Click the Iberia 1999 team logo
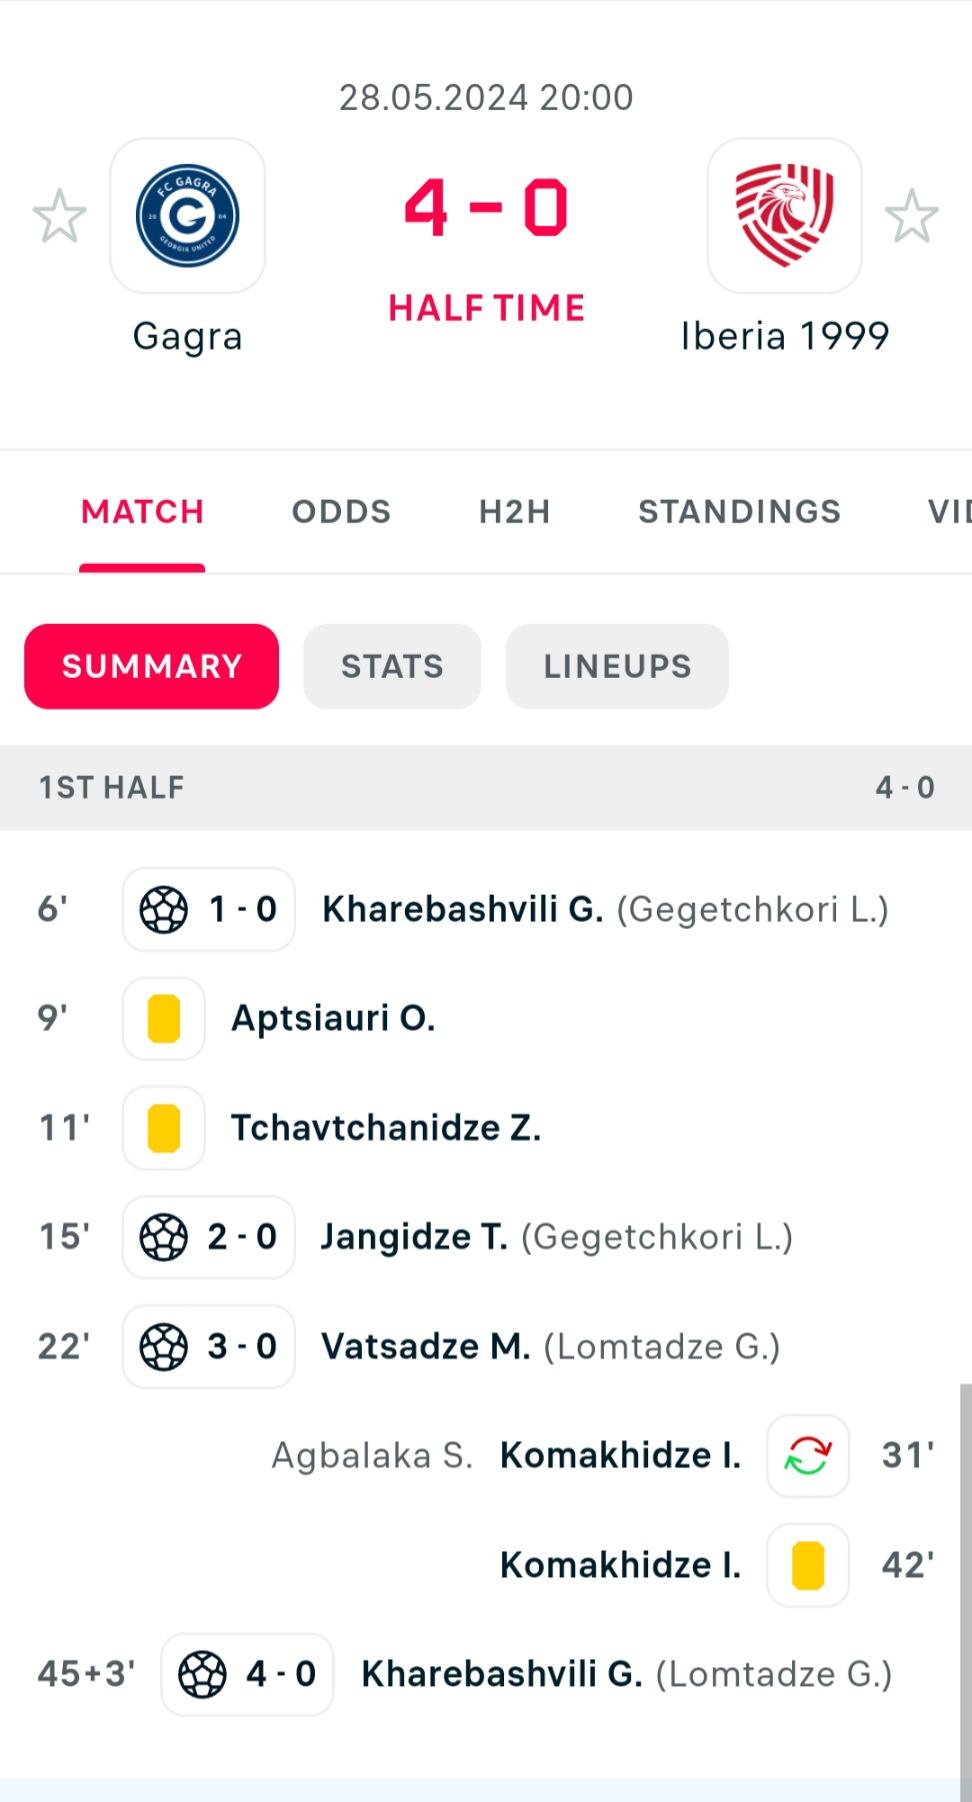The image size is (972, 1802). pyautogui.click(x=784, y=216)
